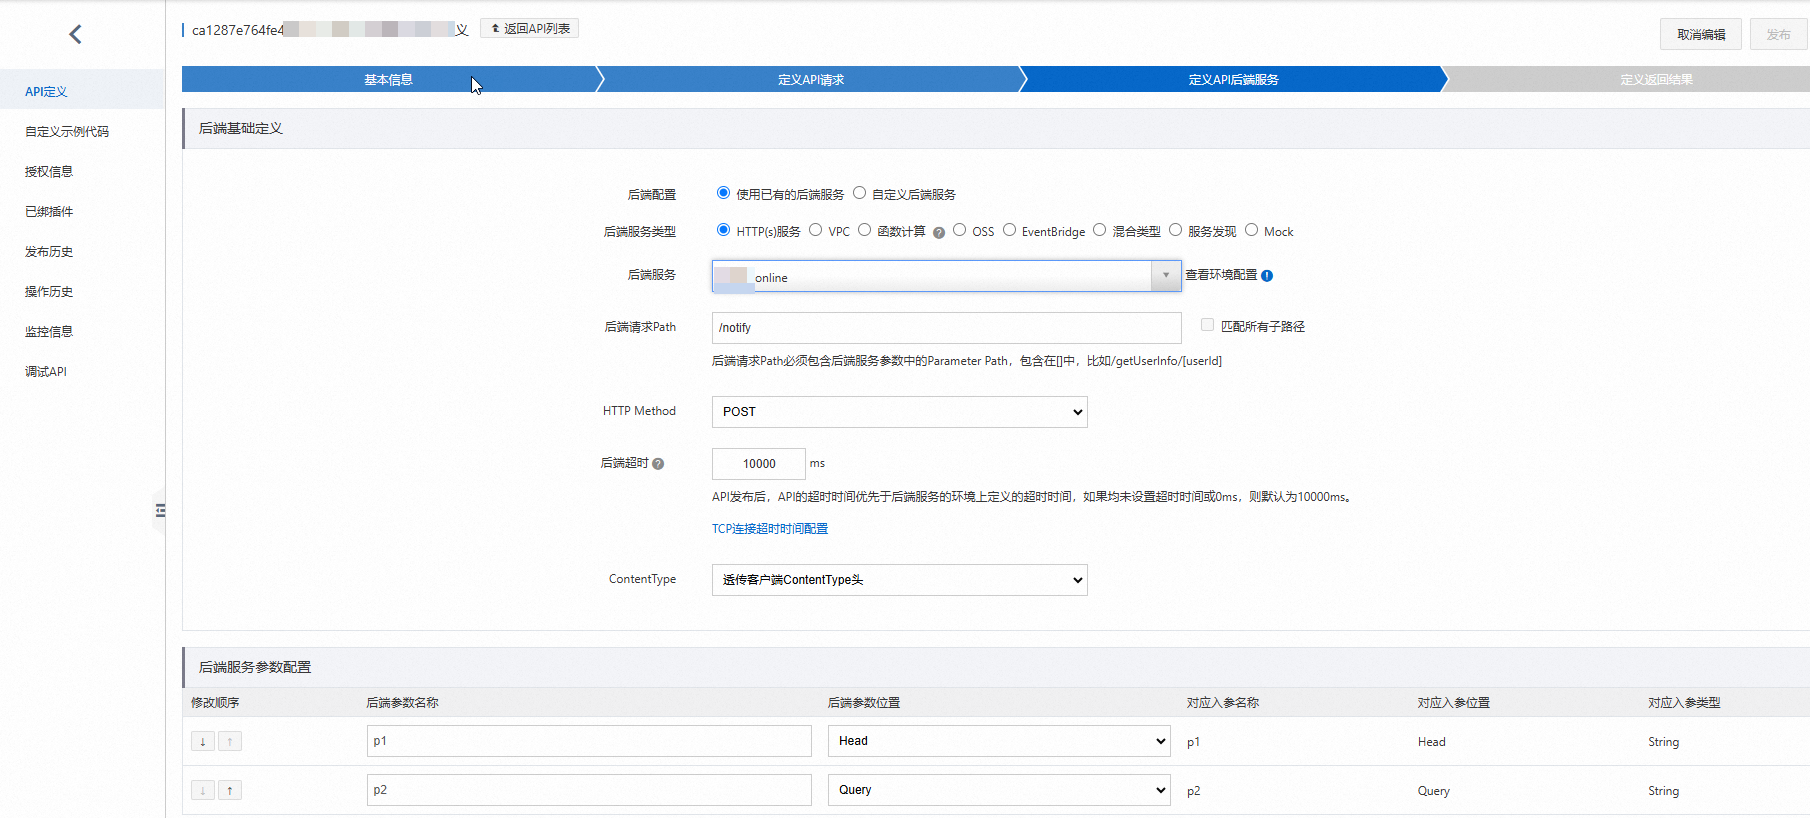Click 返回API列表 button
Viewport: 1810px width, 818px height.
click(x=529, y=29)
